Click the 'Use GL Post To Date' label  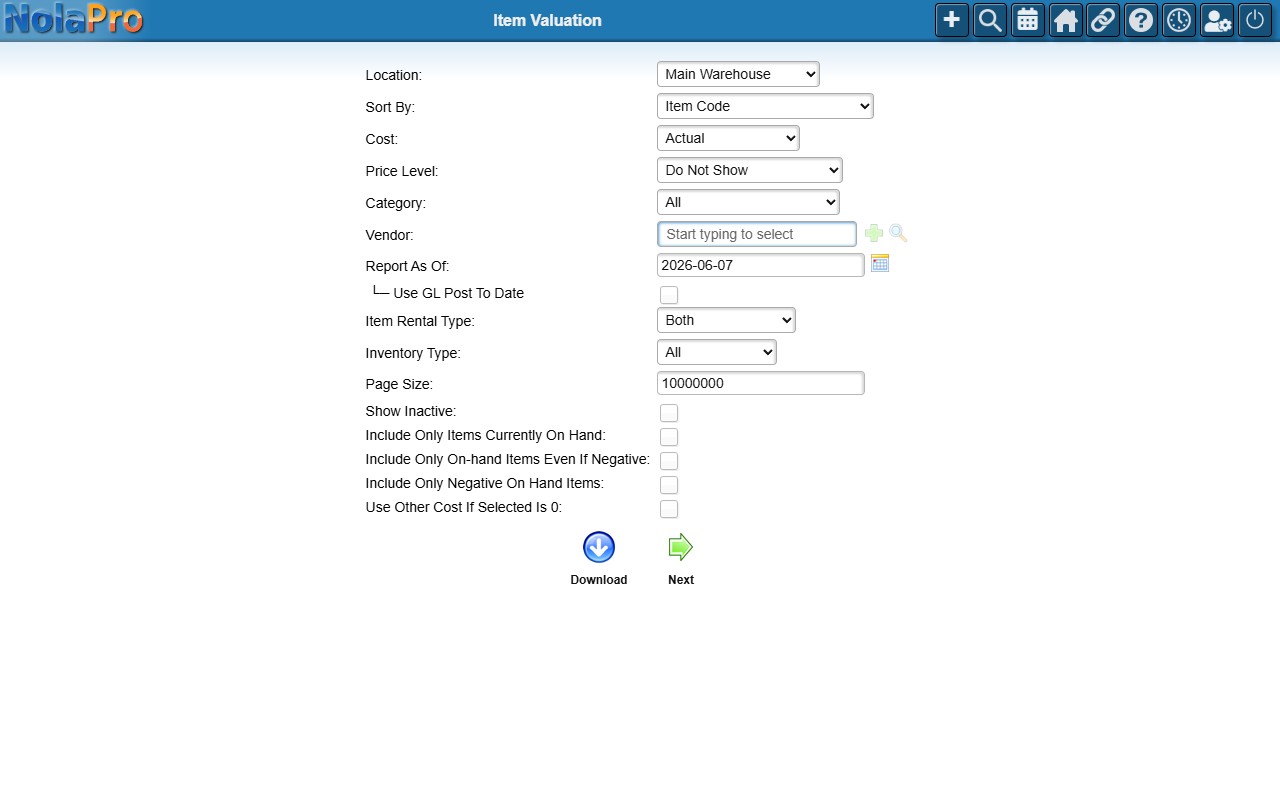pyautogui.click(x=459, y=293)
